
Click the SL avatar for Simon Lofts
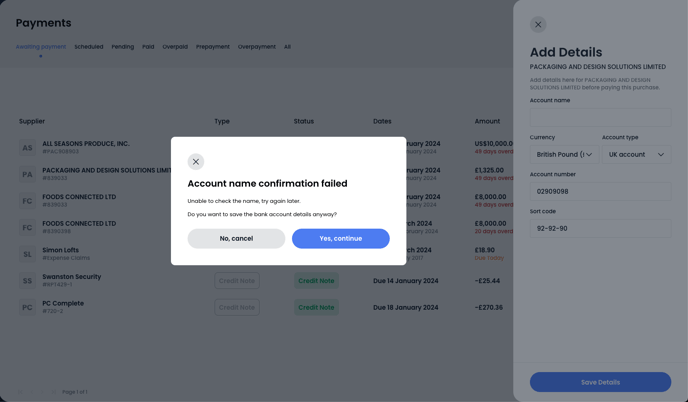pyautogui.click(x=27, y=254)
